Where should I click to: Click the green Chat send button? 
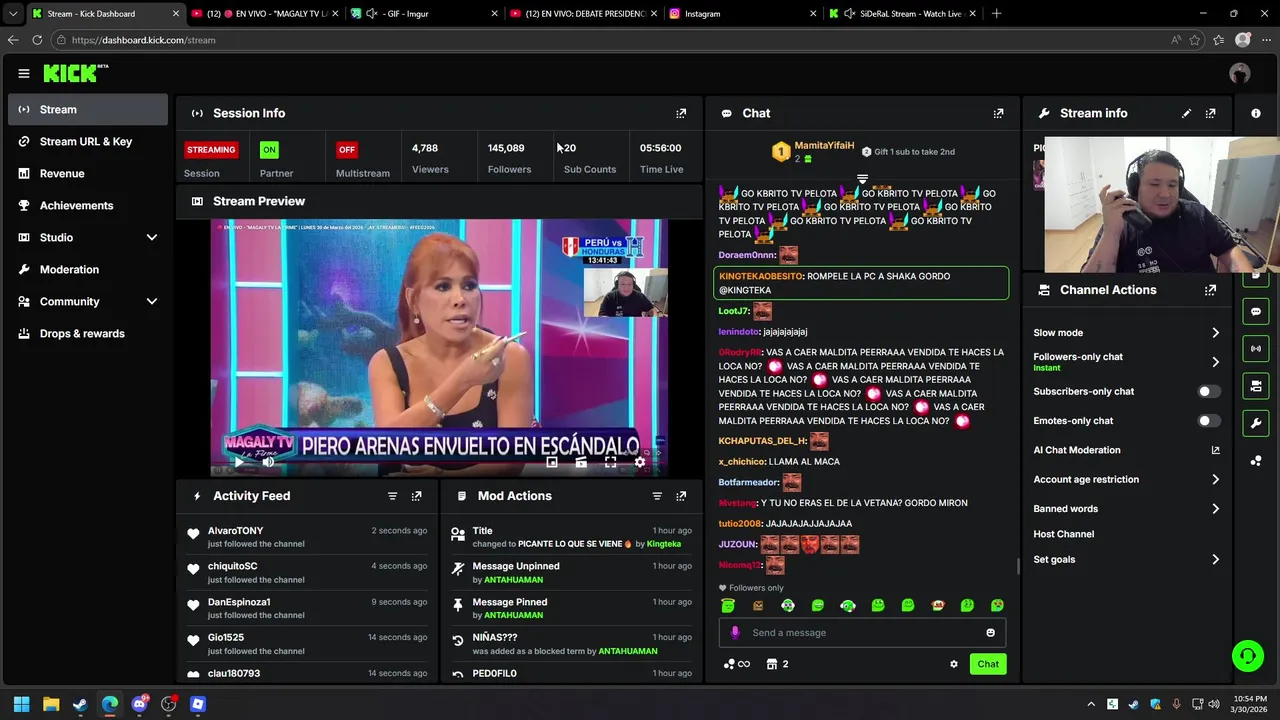coord(988,664)
